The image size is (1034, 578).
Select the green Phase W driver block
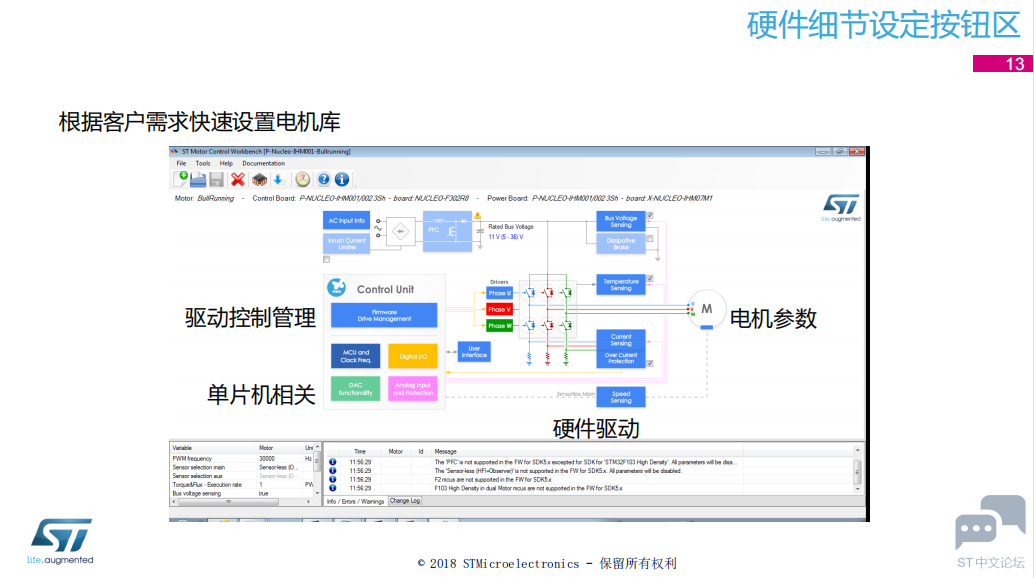[499, 326]
